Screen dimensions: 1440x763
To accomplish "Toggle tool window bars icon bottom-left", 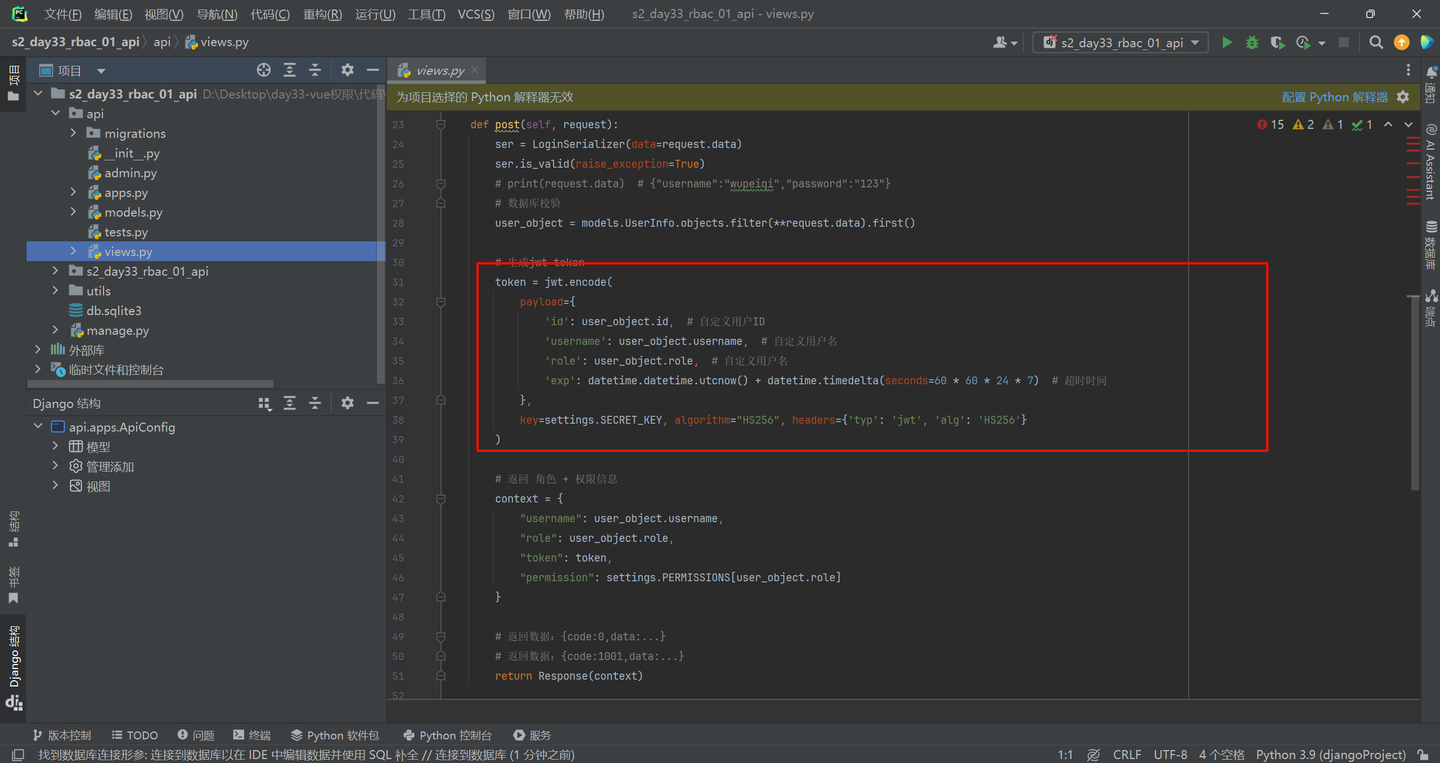I will [17, 755].
